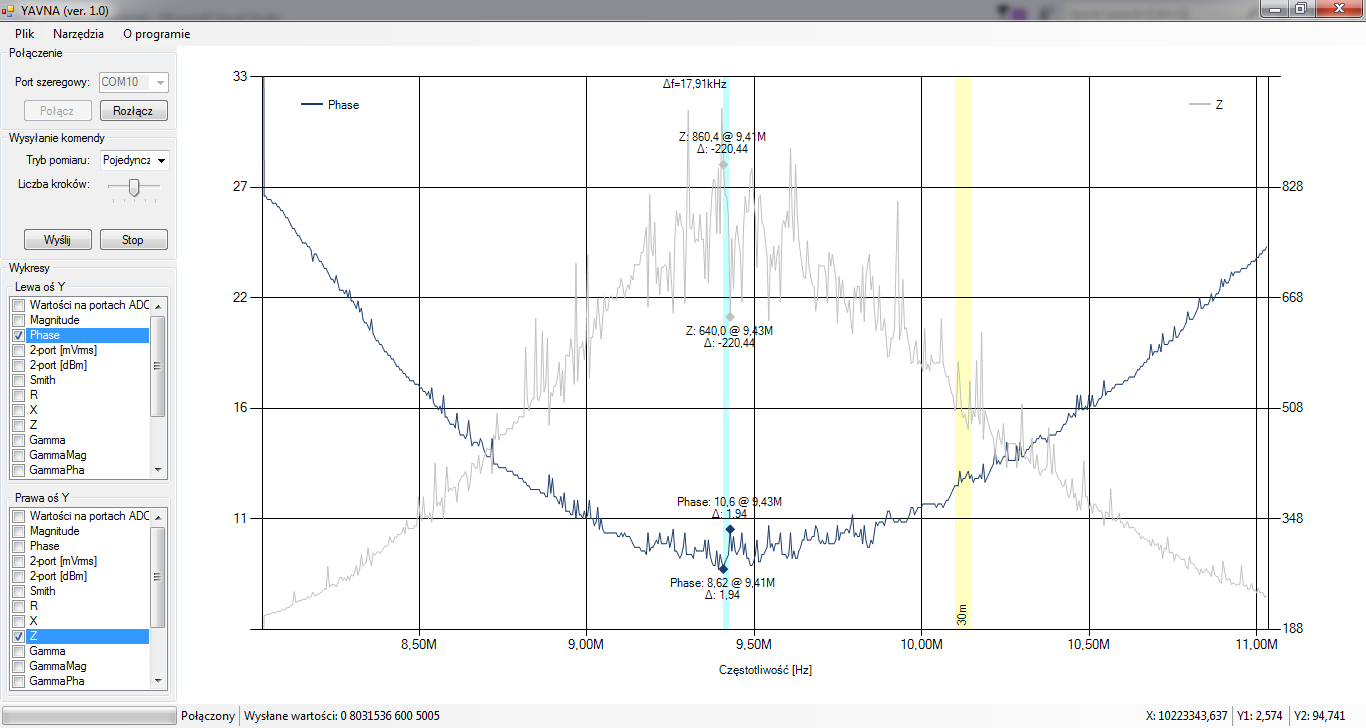Open the Narzędzia menu
Screen dimensions: 1366x728
click(x=78, y=34)
